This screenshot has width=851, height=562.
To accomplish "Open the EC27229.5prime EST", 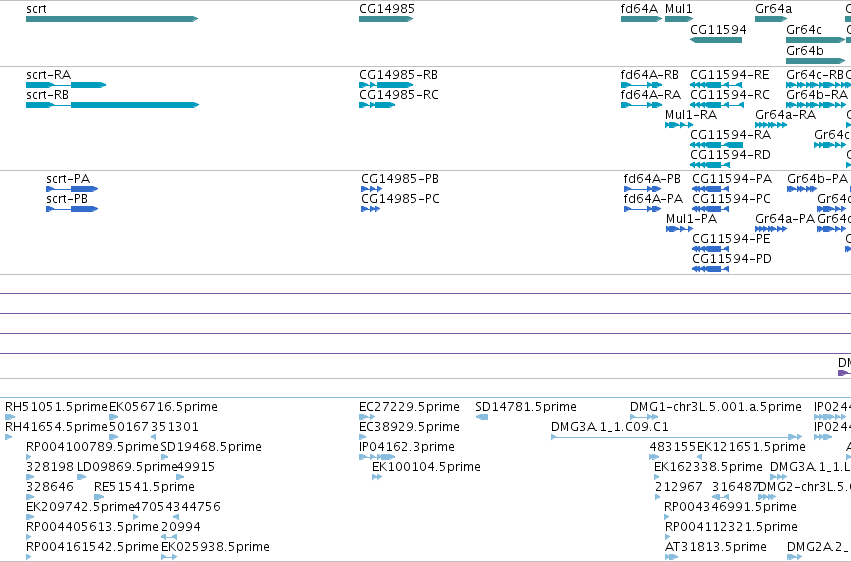I will click(x=367, y=417).
